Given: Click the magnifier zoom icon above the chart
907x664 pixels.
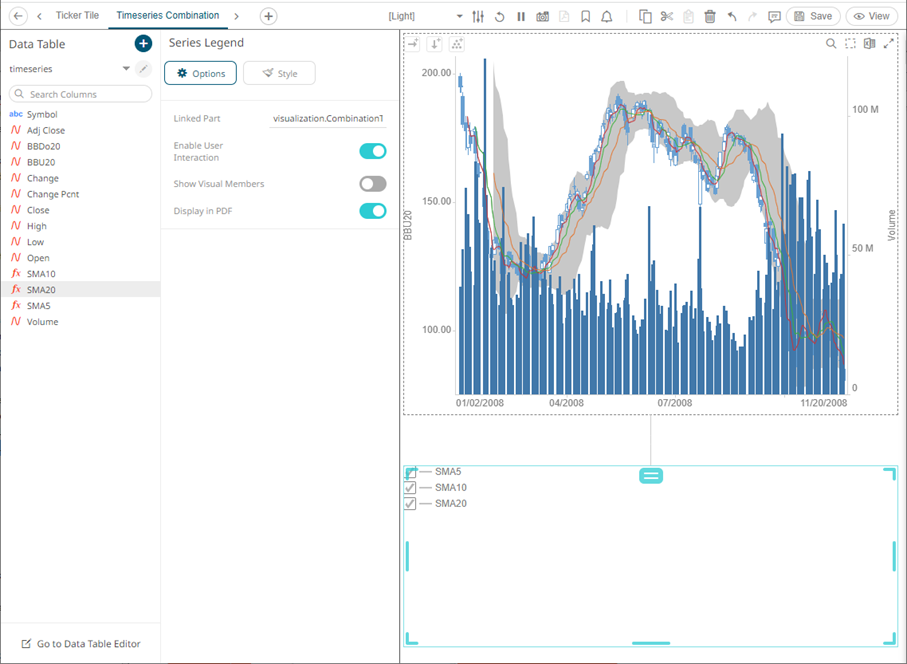Looking at the screenshot, I should (831, 44).
